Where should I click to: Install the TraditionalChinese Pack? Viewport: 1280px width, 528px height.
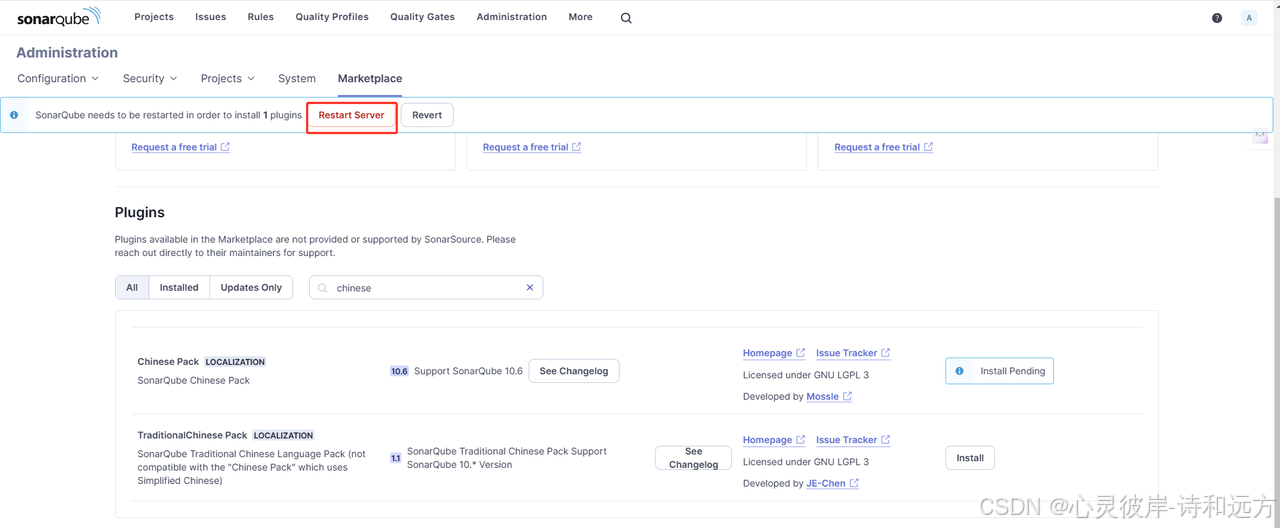point(970,458)
